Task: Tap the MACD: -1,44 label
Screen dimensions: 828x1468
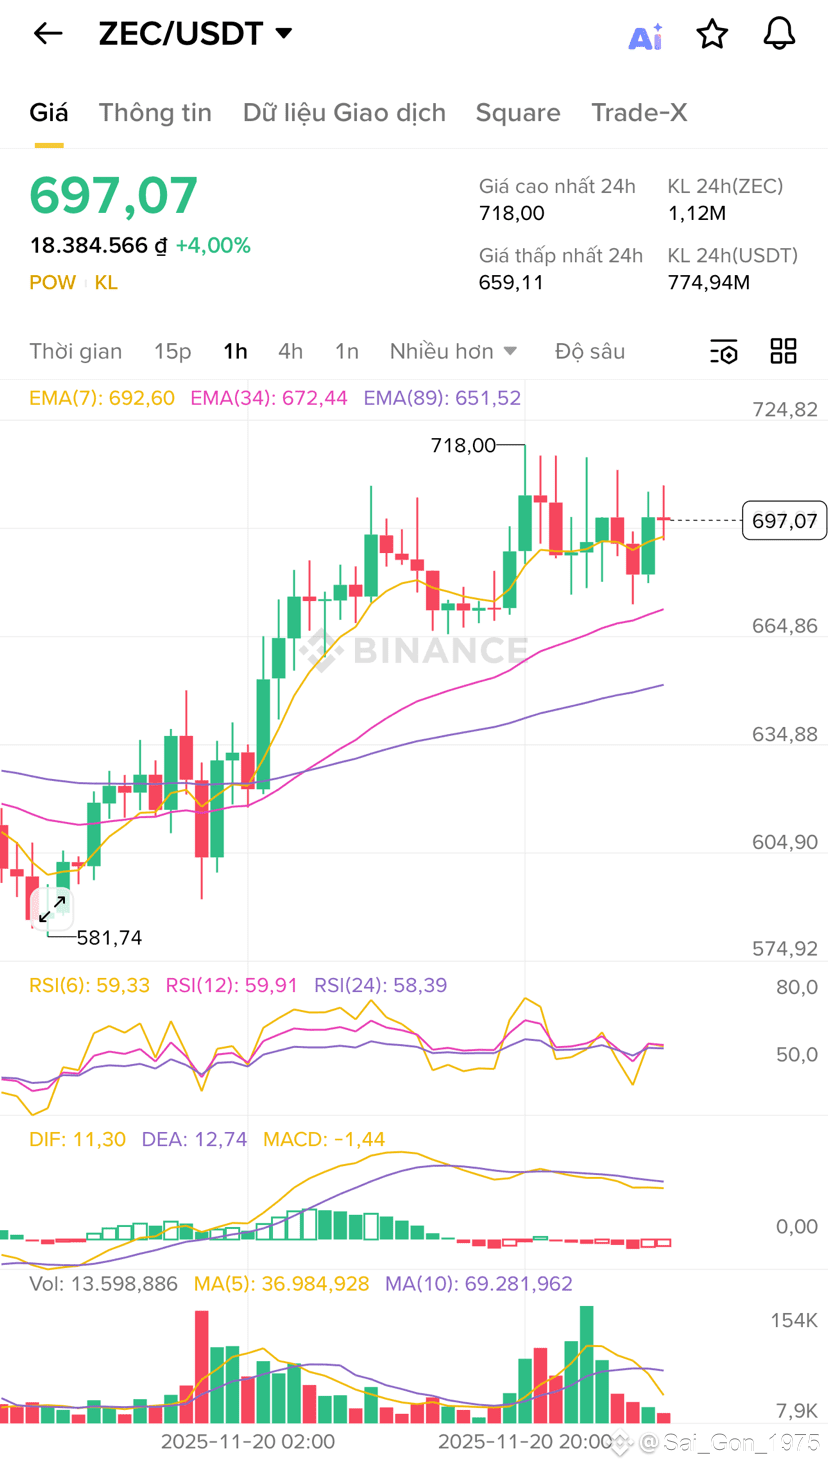Action: click(324, 1139)
